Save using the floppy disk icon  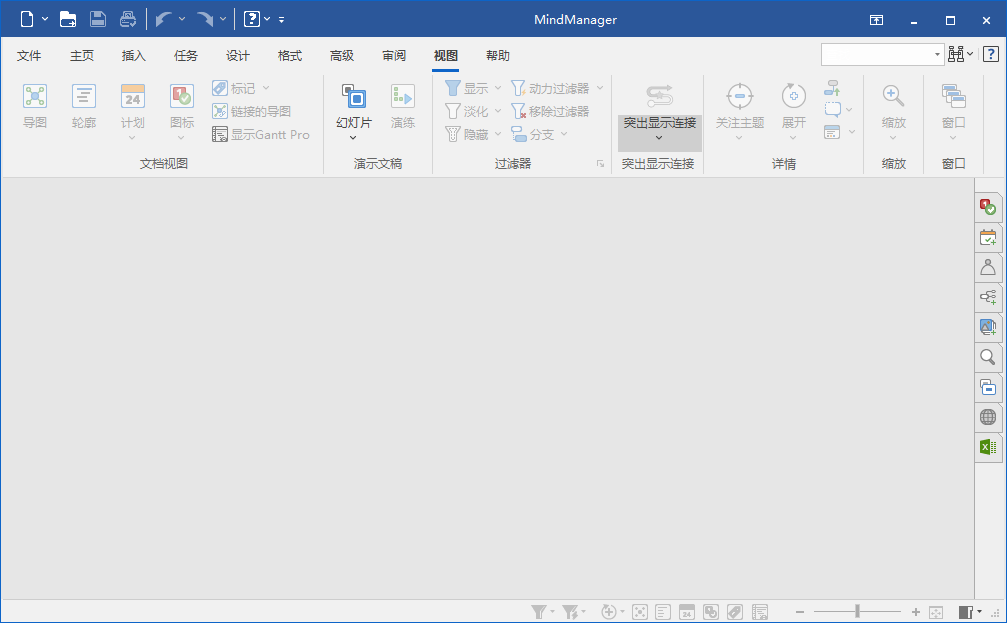pos(98,19)
